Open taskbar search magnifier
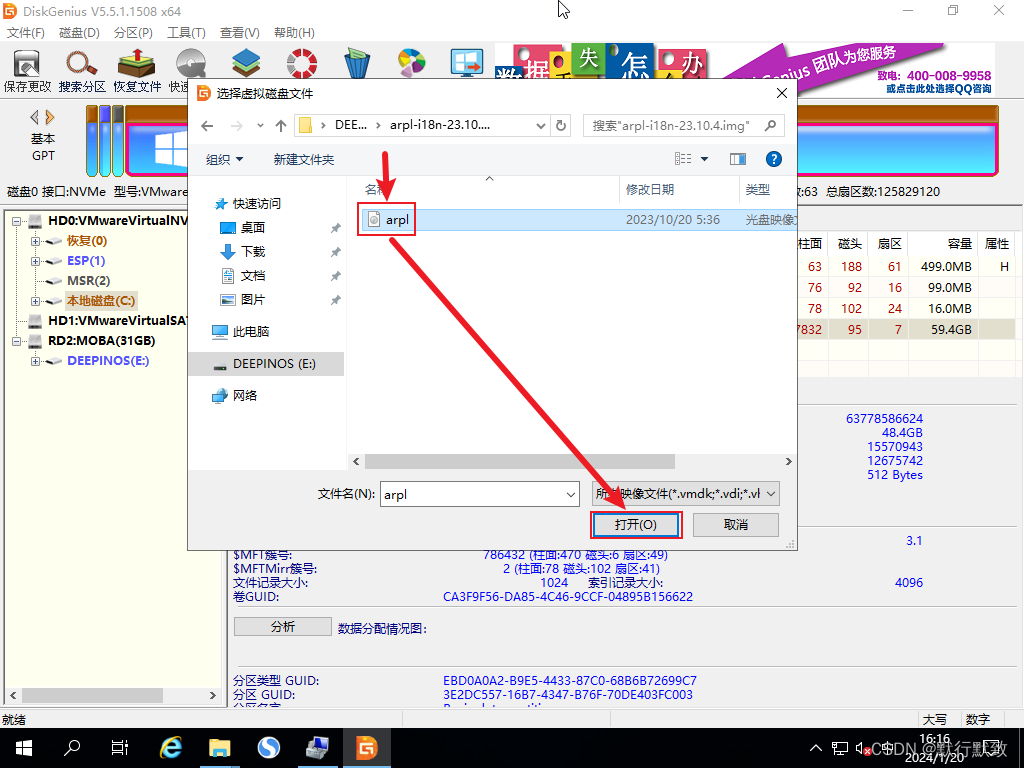The image size is (1024, 768). coord(72,748)
